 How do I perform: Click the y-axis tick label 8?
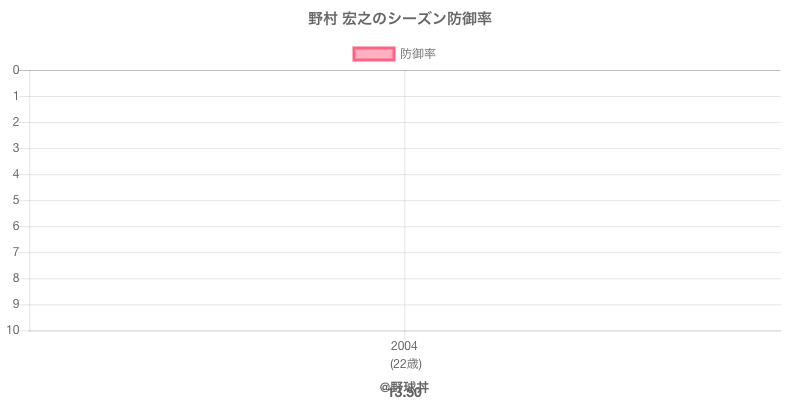pos(16,278)
